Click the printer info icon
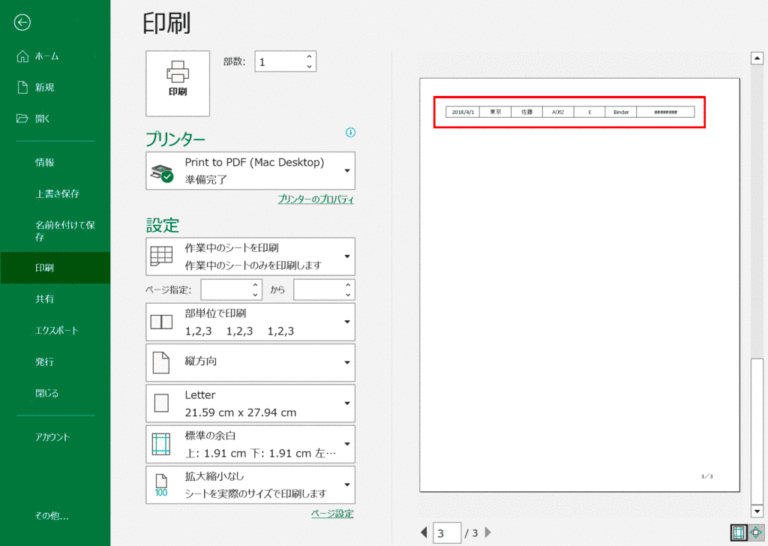 (x=350, y=133)
